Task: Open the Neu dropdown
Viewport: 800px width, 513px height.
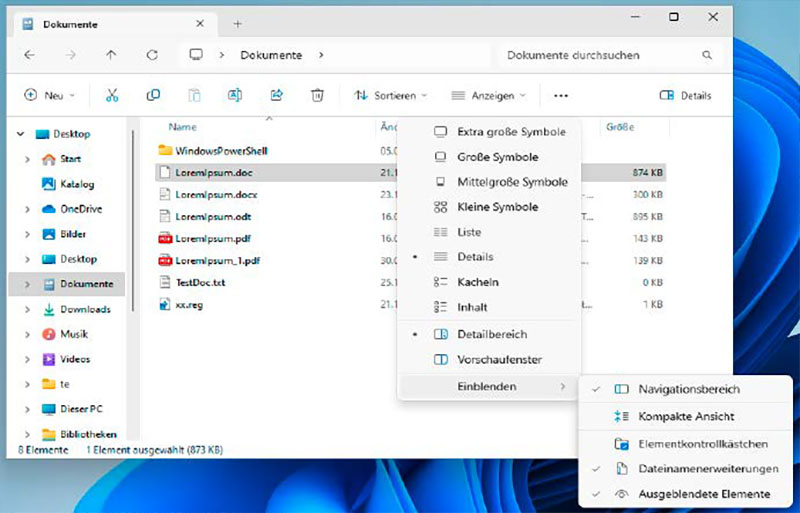Action: tap(50, 95)
